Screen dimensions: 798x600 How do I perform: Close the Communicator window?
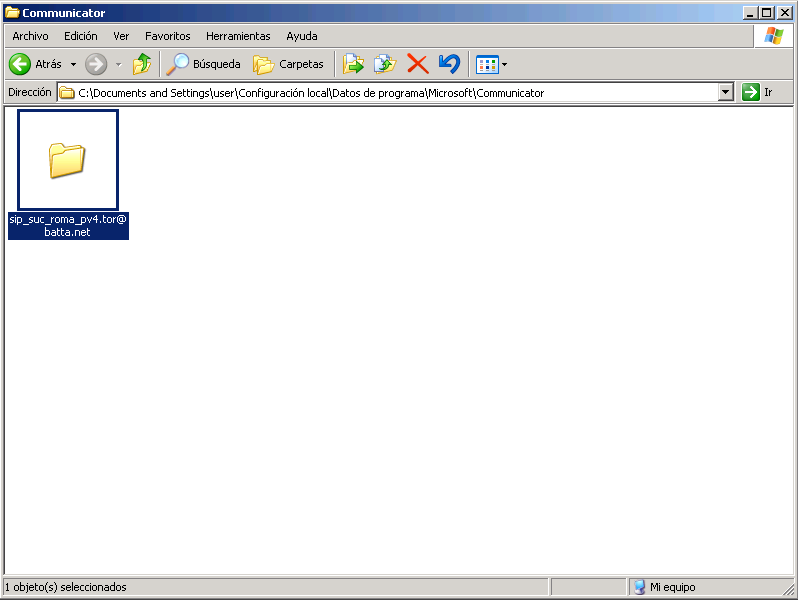point(784,13)
